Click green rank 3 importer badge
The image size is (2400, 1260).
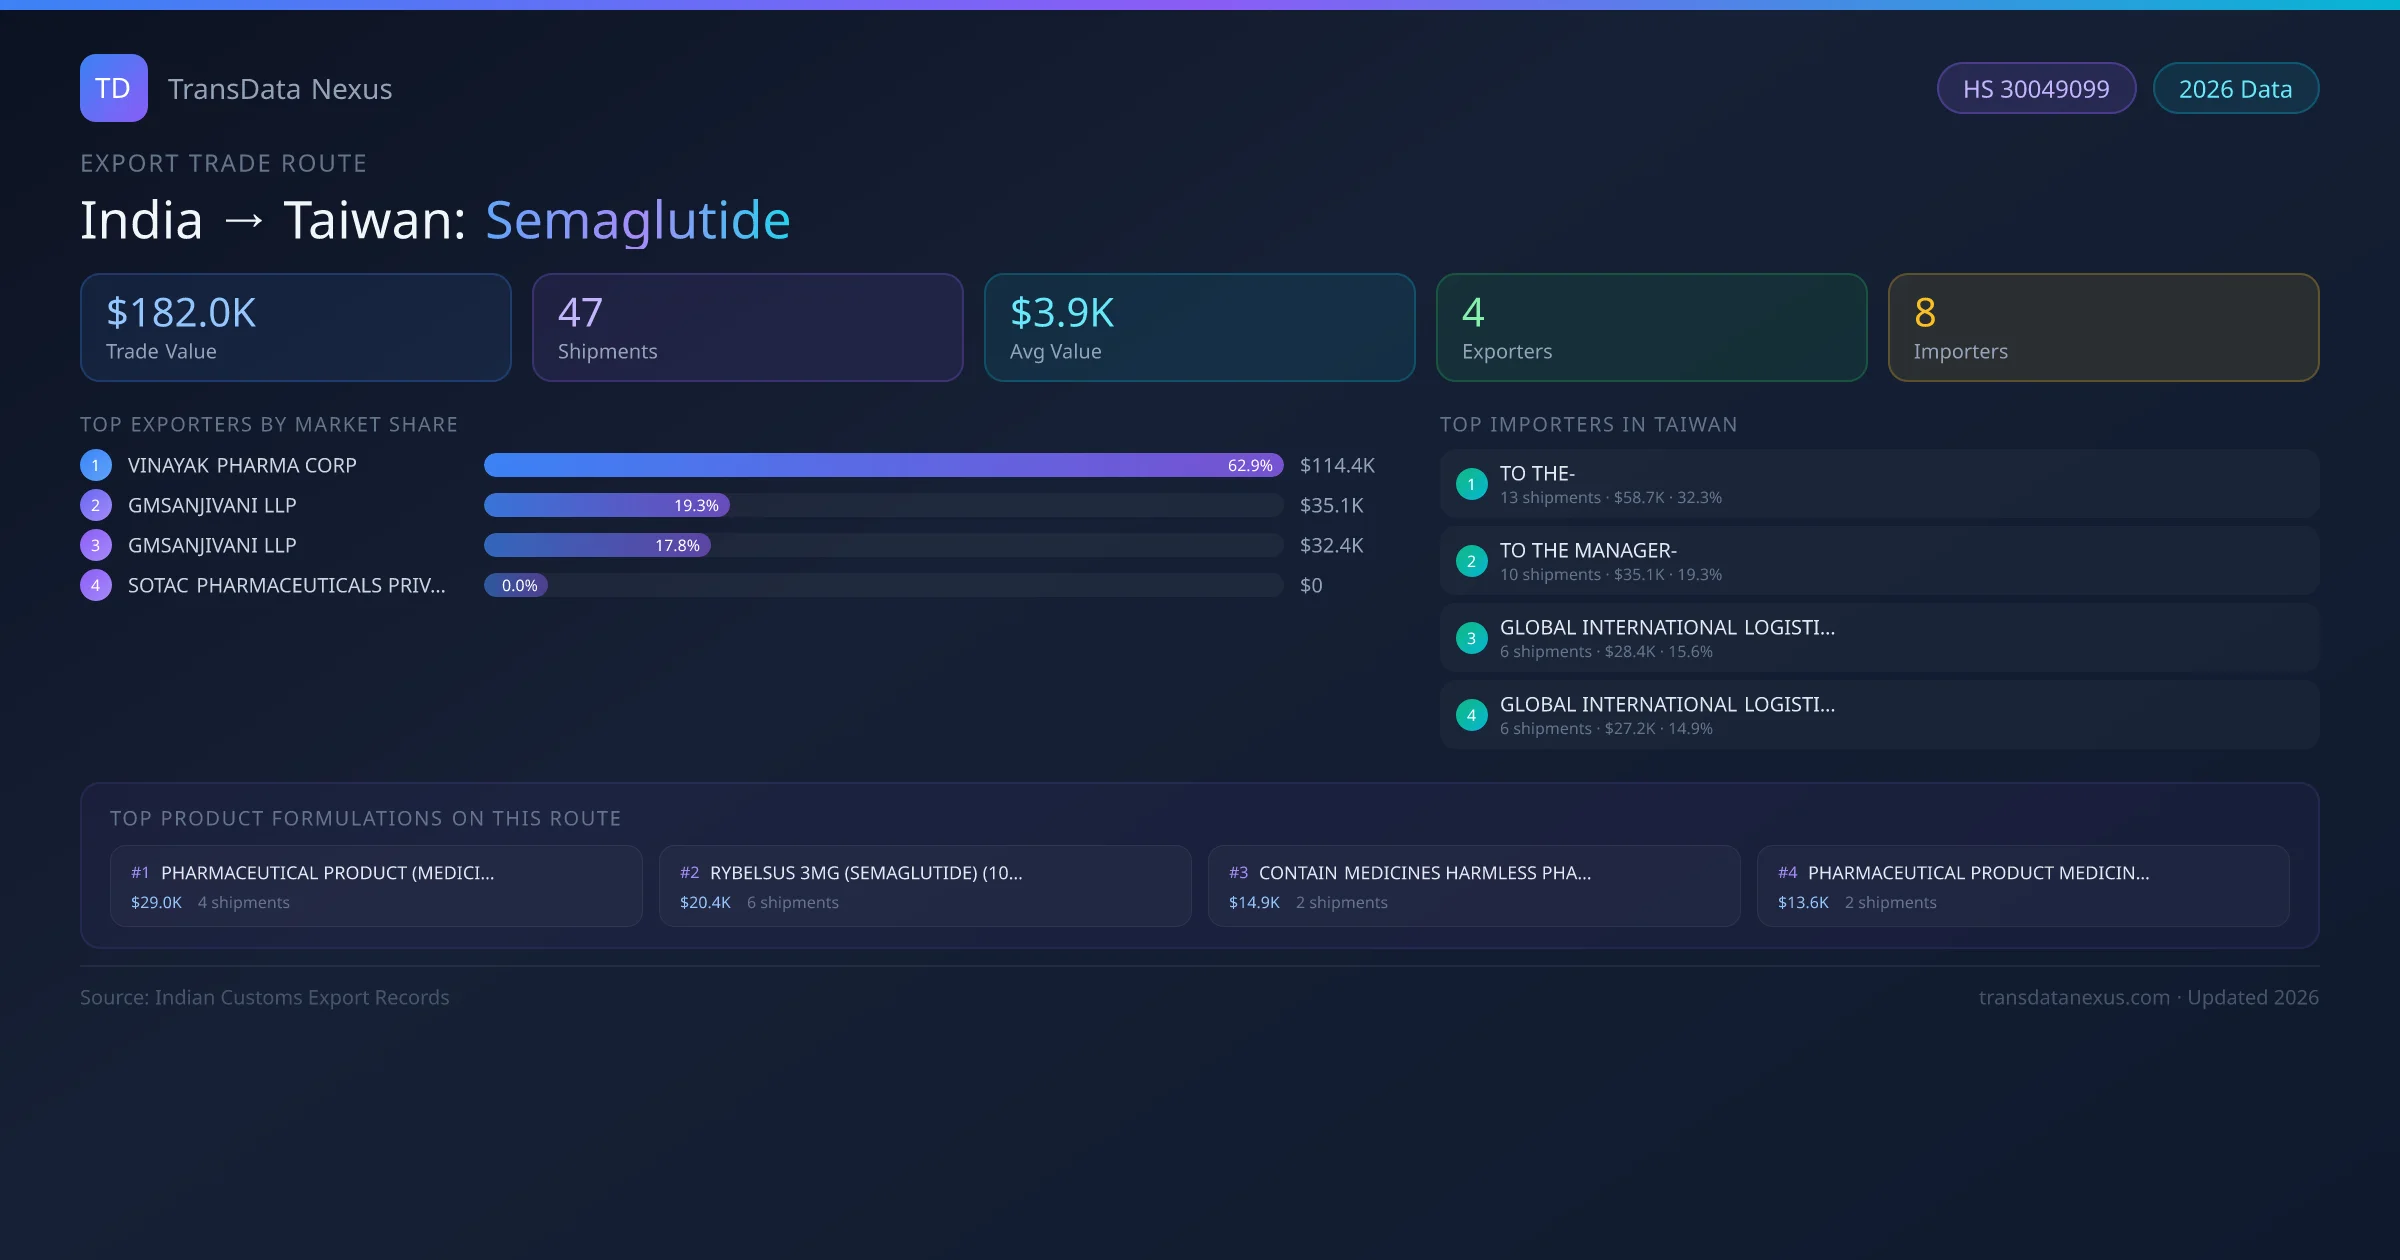1471,638
